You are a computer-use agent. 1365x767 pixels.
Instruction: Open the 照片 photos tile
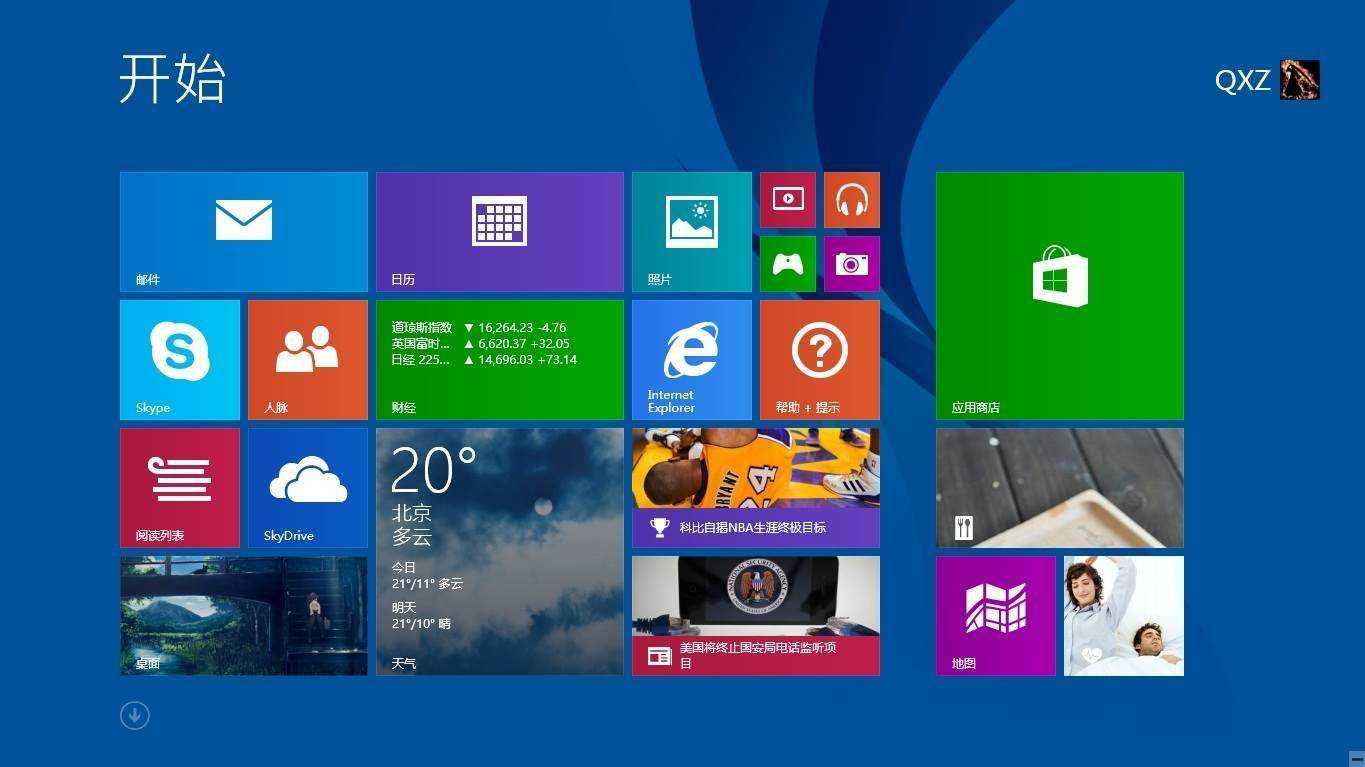pos(690,230)
